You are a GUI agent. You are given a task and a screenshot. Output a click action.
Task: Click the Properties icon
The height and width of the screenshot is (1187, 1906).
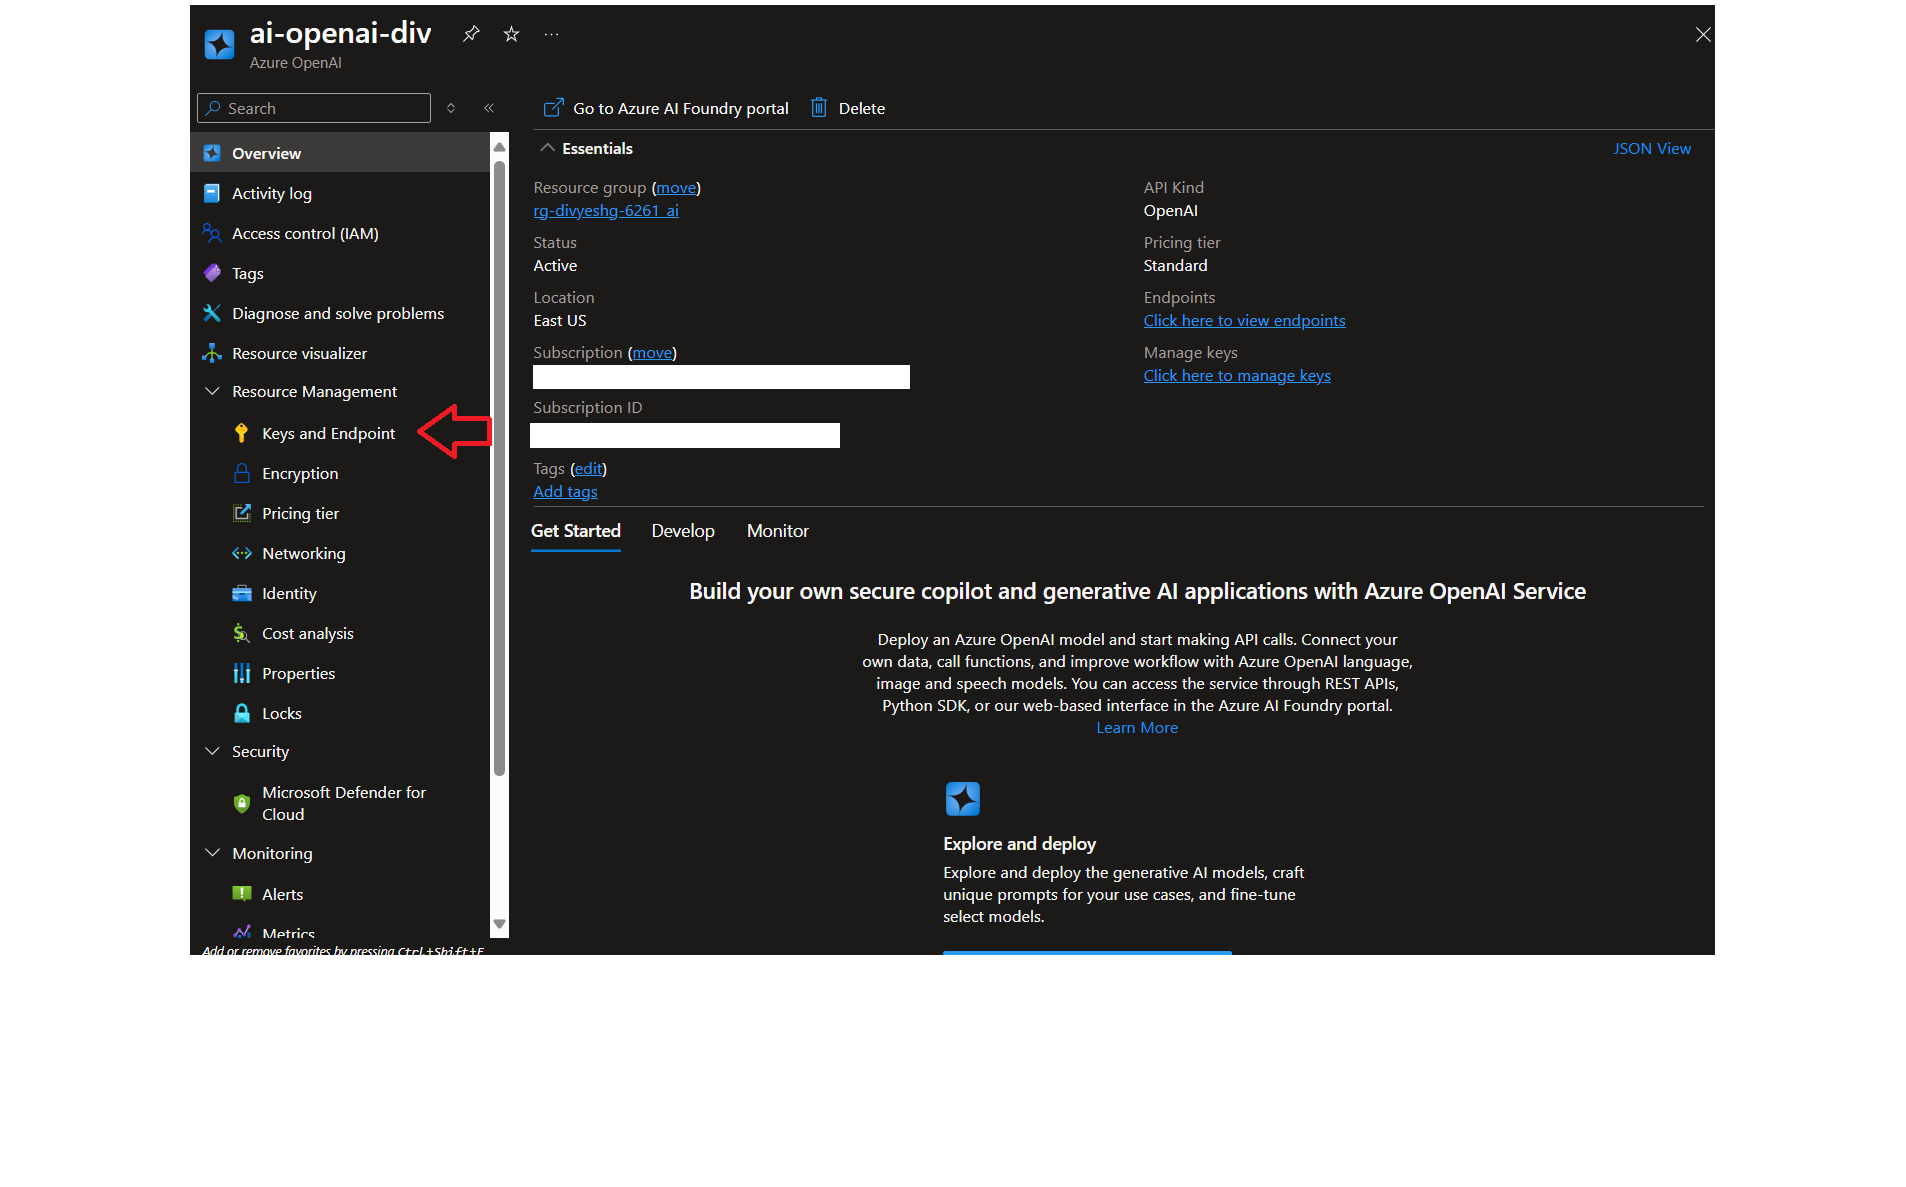tap(241, 673)
